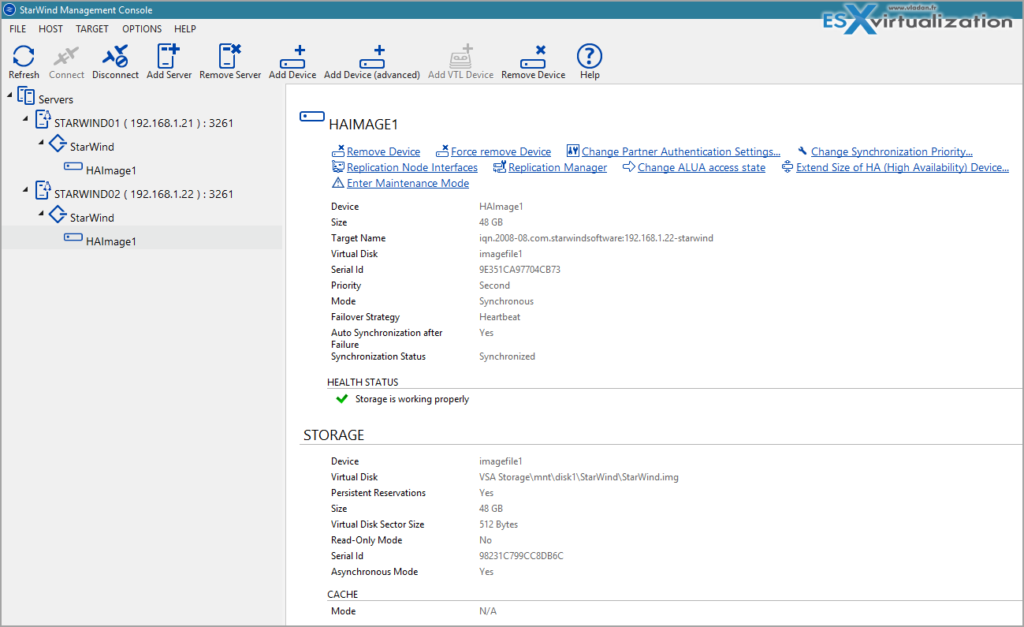This screenshot has width=1024, height=627.
Task: Collapse the Servers root node
Action: pyautogui.click(x=10, y=98)
